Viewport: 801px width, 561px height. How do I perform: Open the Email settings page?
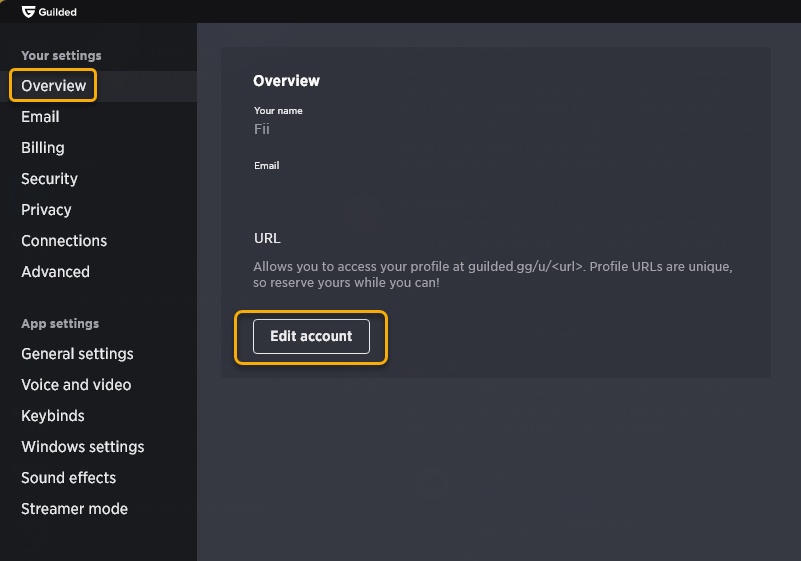(x=40, y=117)
